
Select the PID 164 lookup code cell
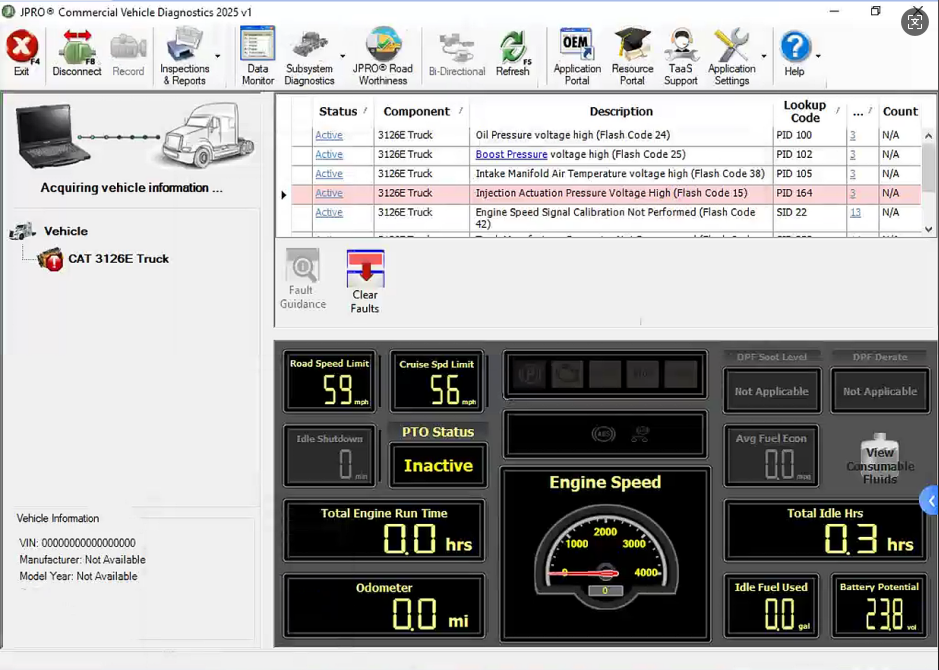pyautogui.click(x=810, y=193)
